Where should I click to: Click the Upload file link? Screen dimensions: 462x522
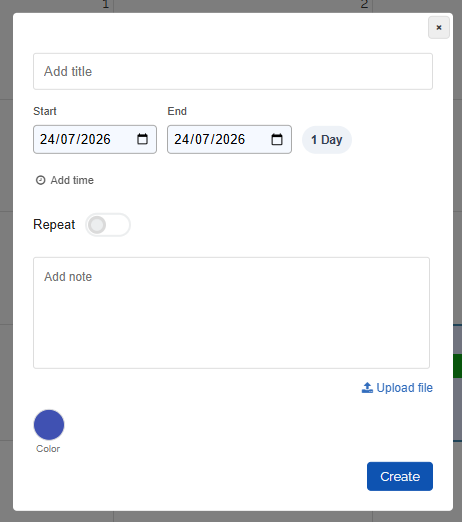point(404,388)
